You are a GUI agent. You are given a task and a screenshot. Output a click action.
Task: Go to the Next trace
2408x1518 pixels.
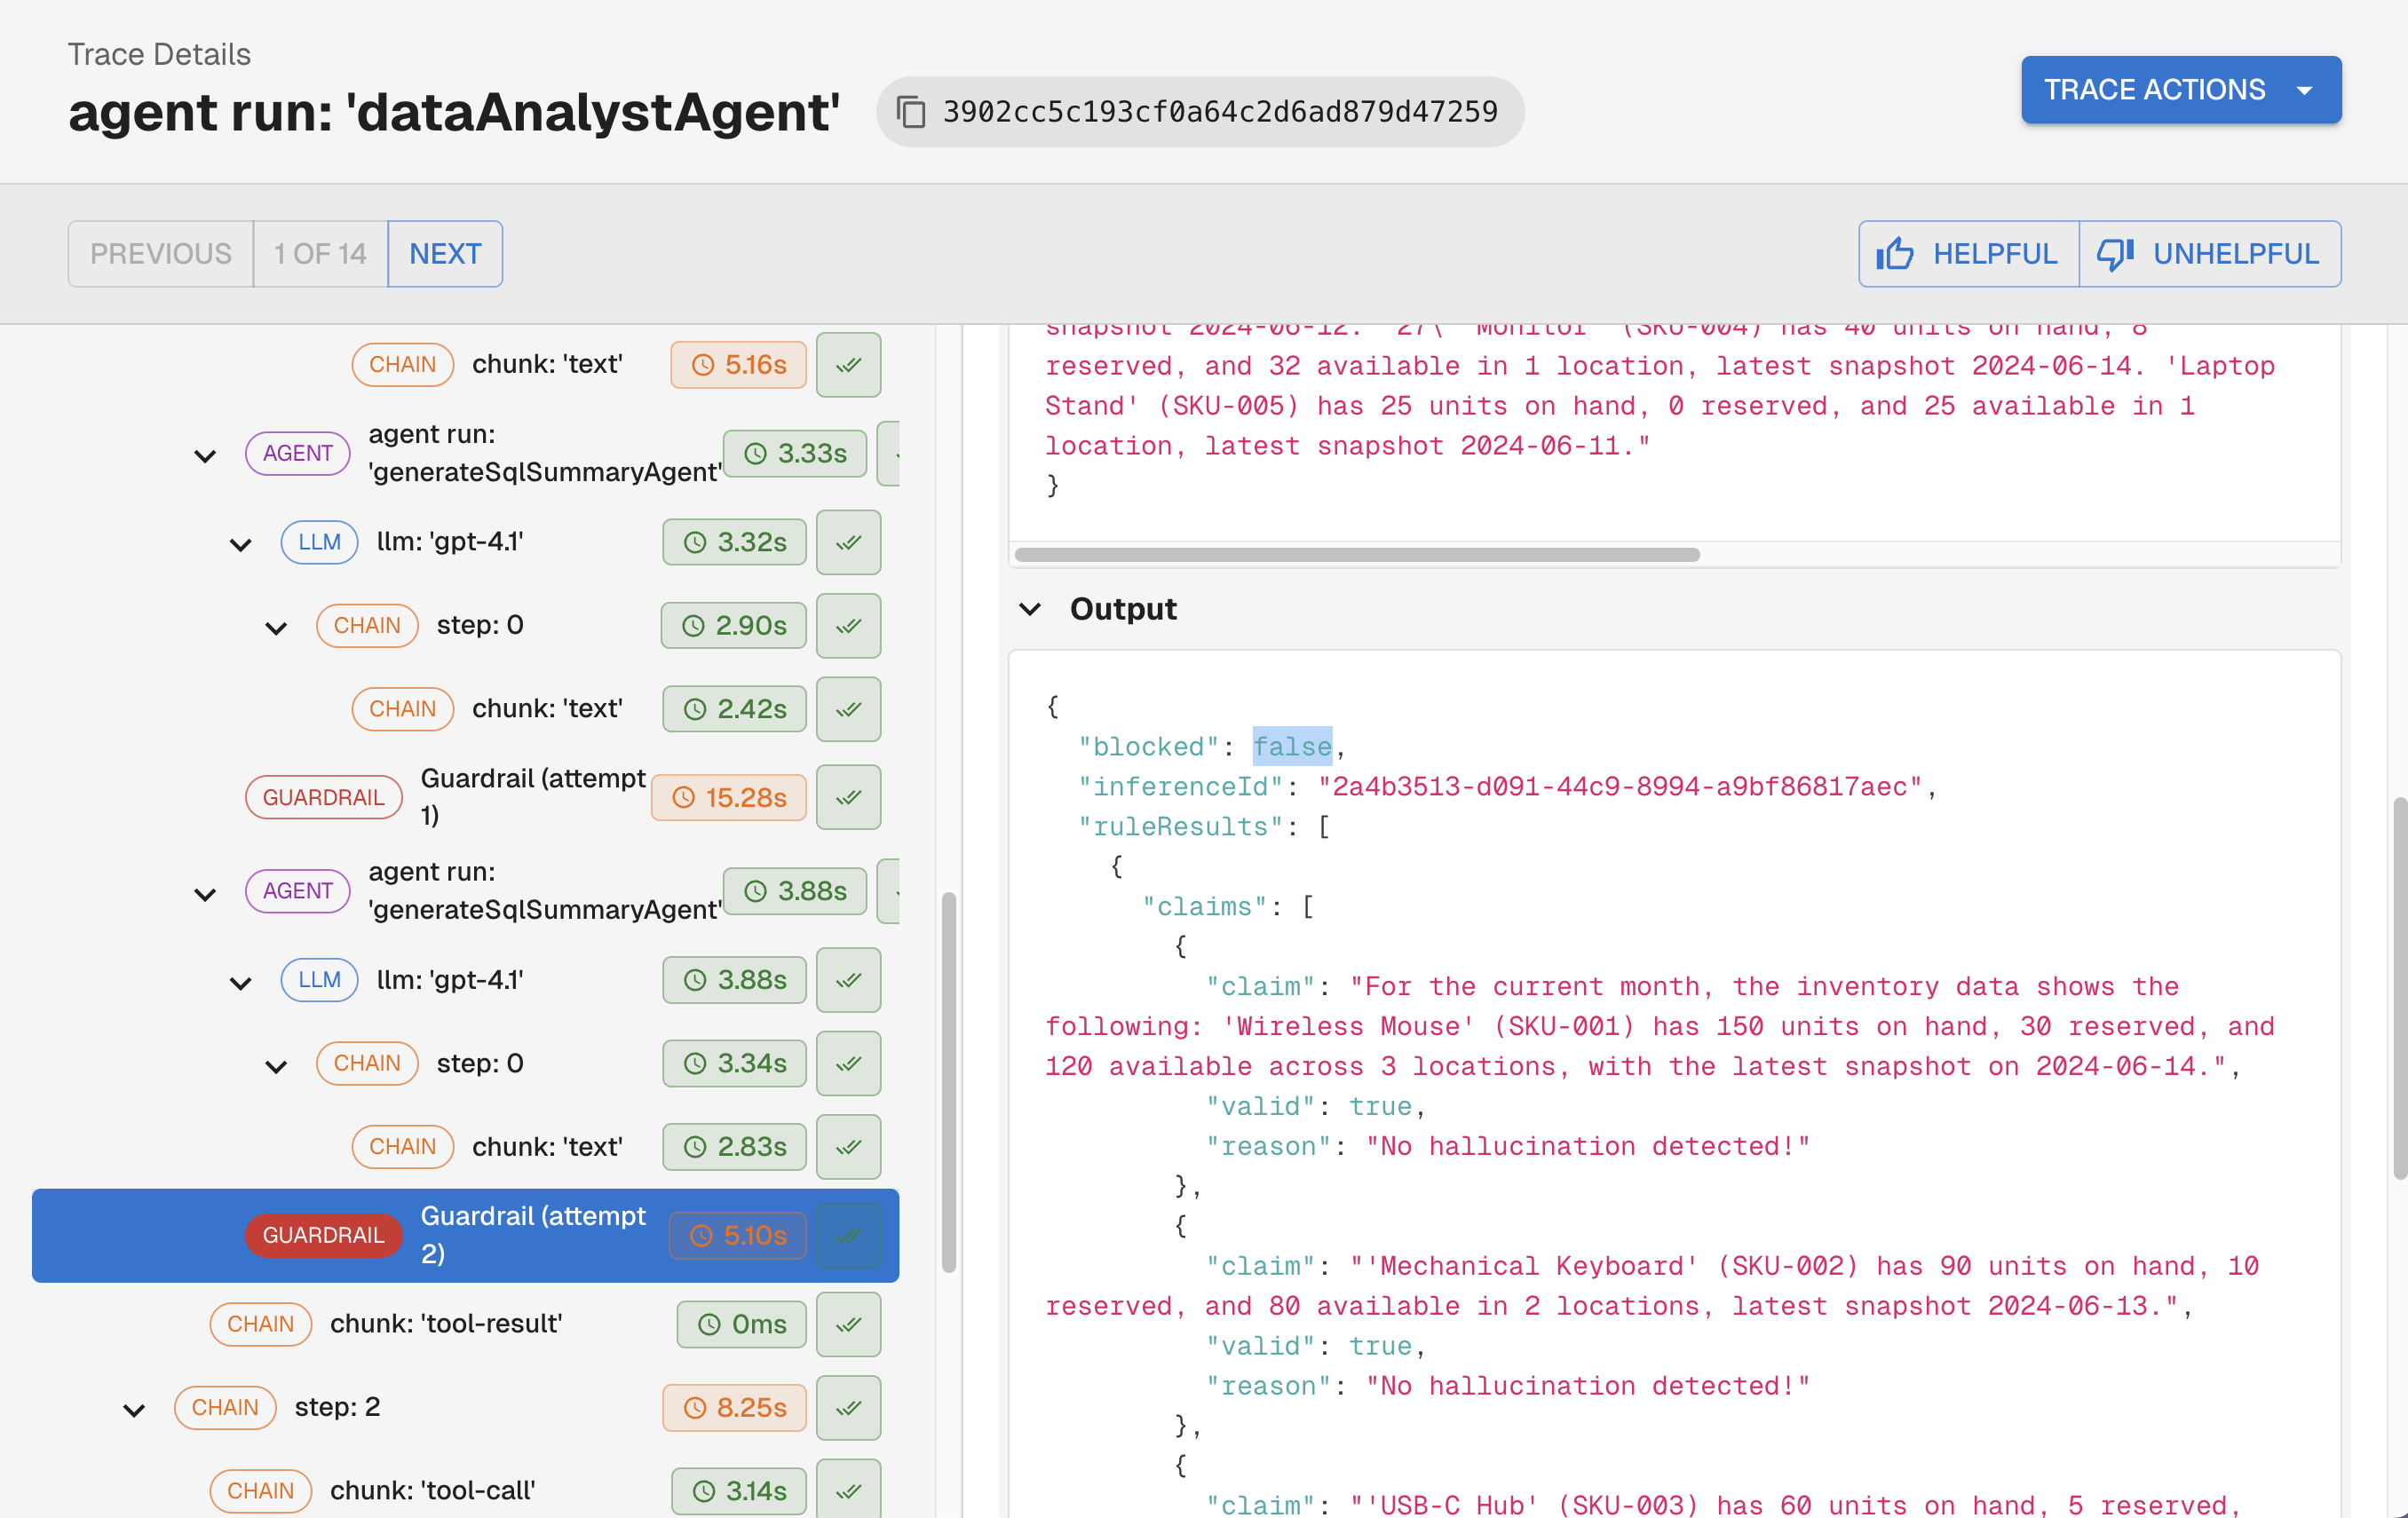(x=445, y=254)
